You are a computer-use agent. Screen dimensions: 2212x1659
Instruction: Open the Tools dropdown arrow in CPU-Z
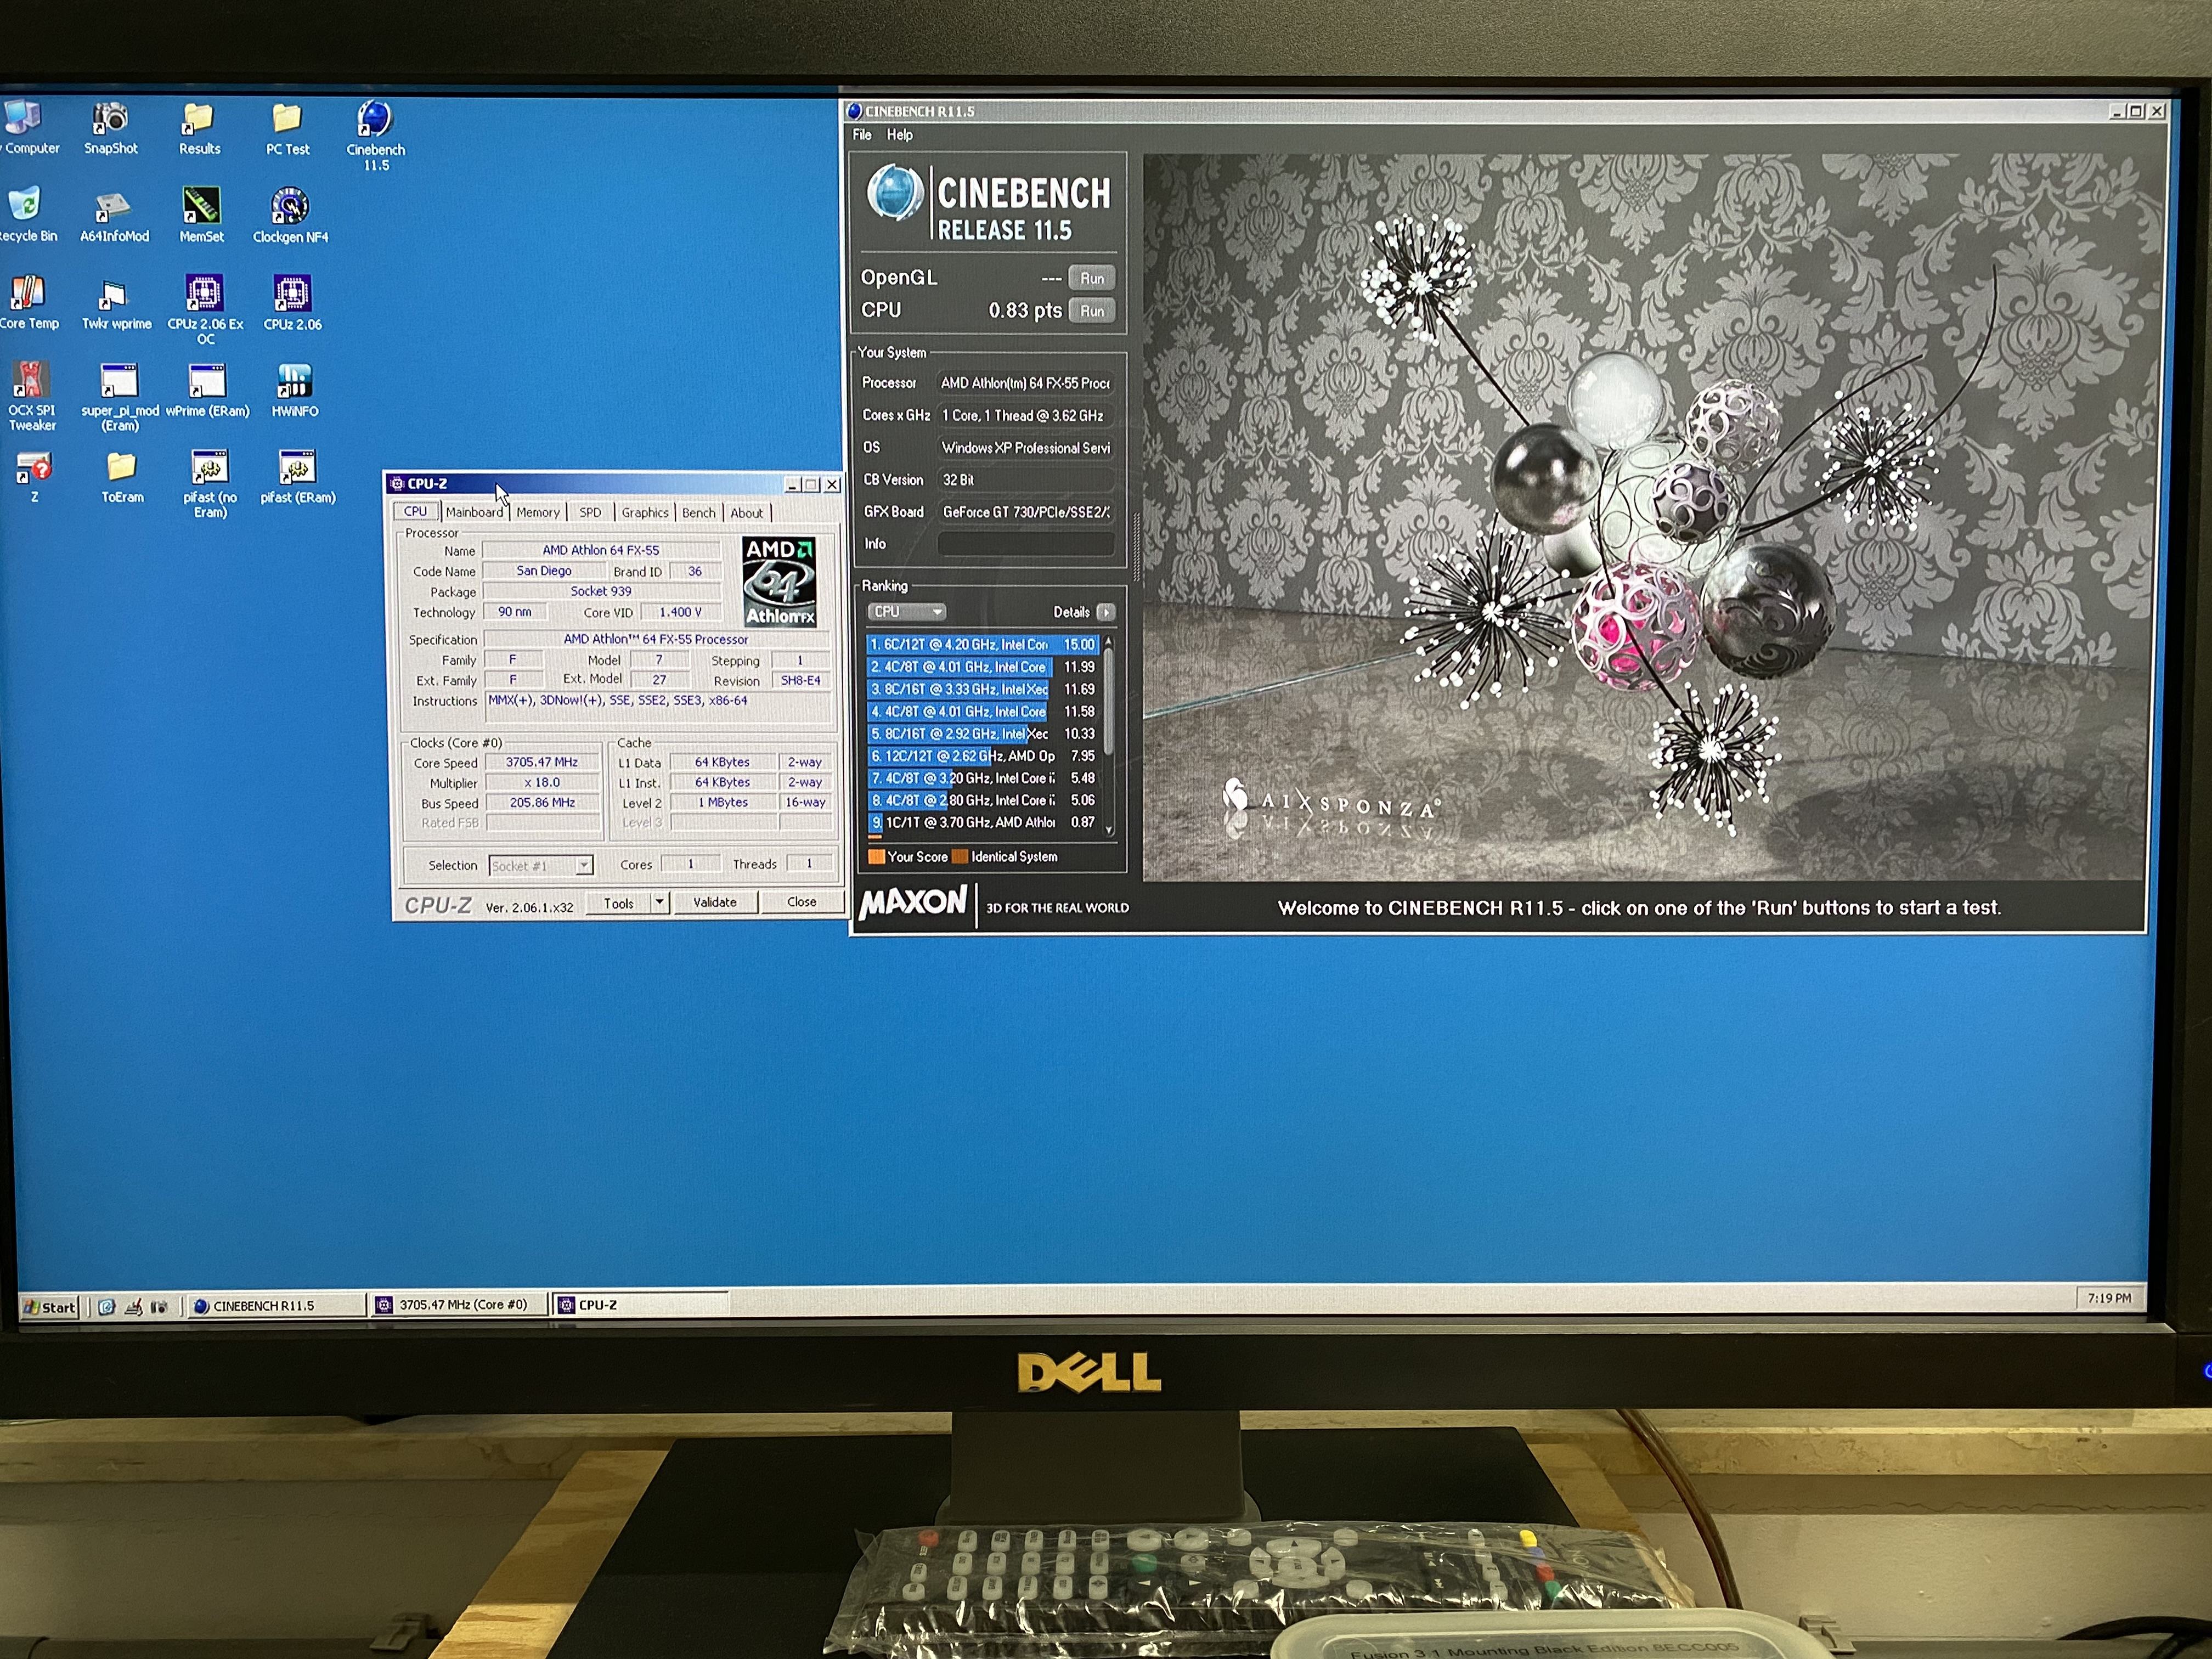click(659, 902)
